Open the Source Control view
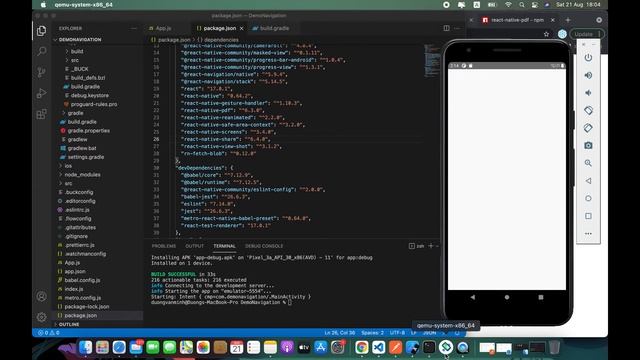640x360 pixels. [41, 72]
